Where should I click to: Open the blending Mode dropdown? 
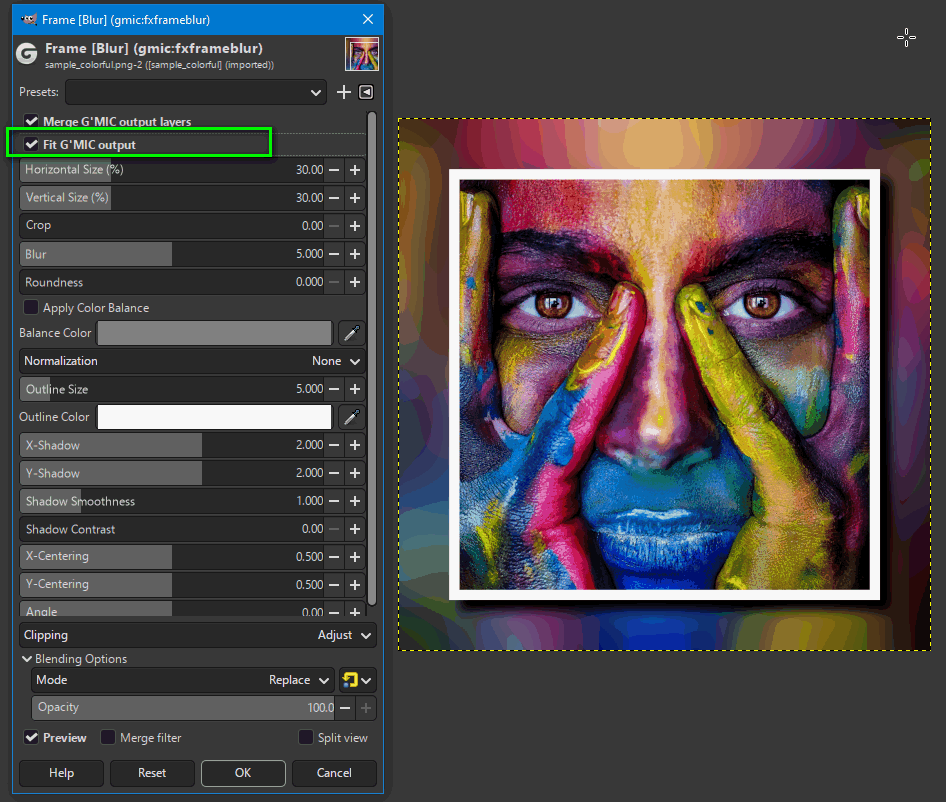(183, 680)
